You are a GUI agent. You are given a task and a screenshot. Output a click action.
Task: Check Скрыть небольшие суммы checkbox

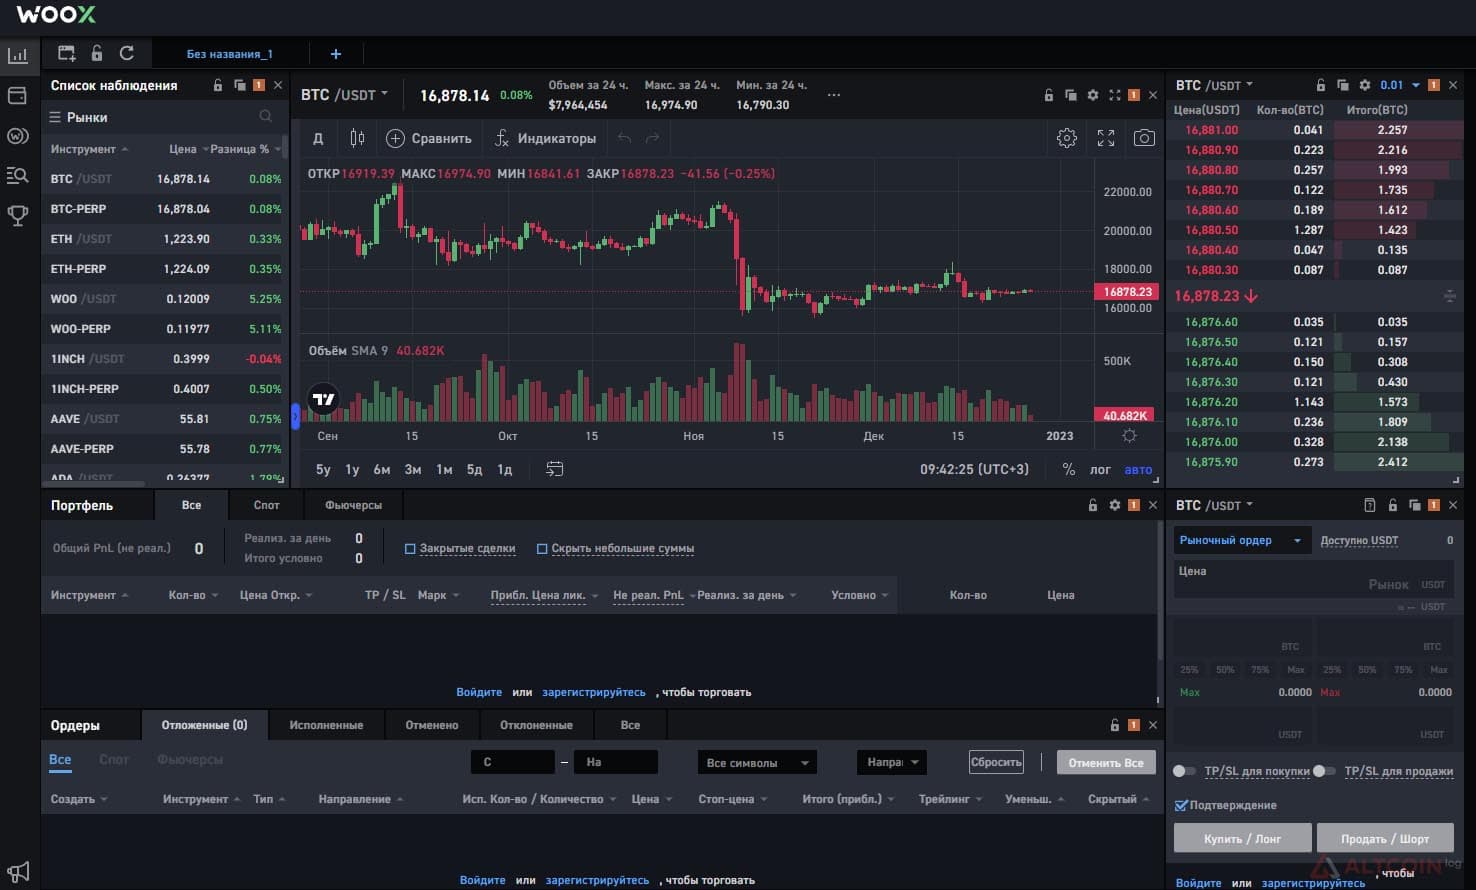pos(542,548)
